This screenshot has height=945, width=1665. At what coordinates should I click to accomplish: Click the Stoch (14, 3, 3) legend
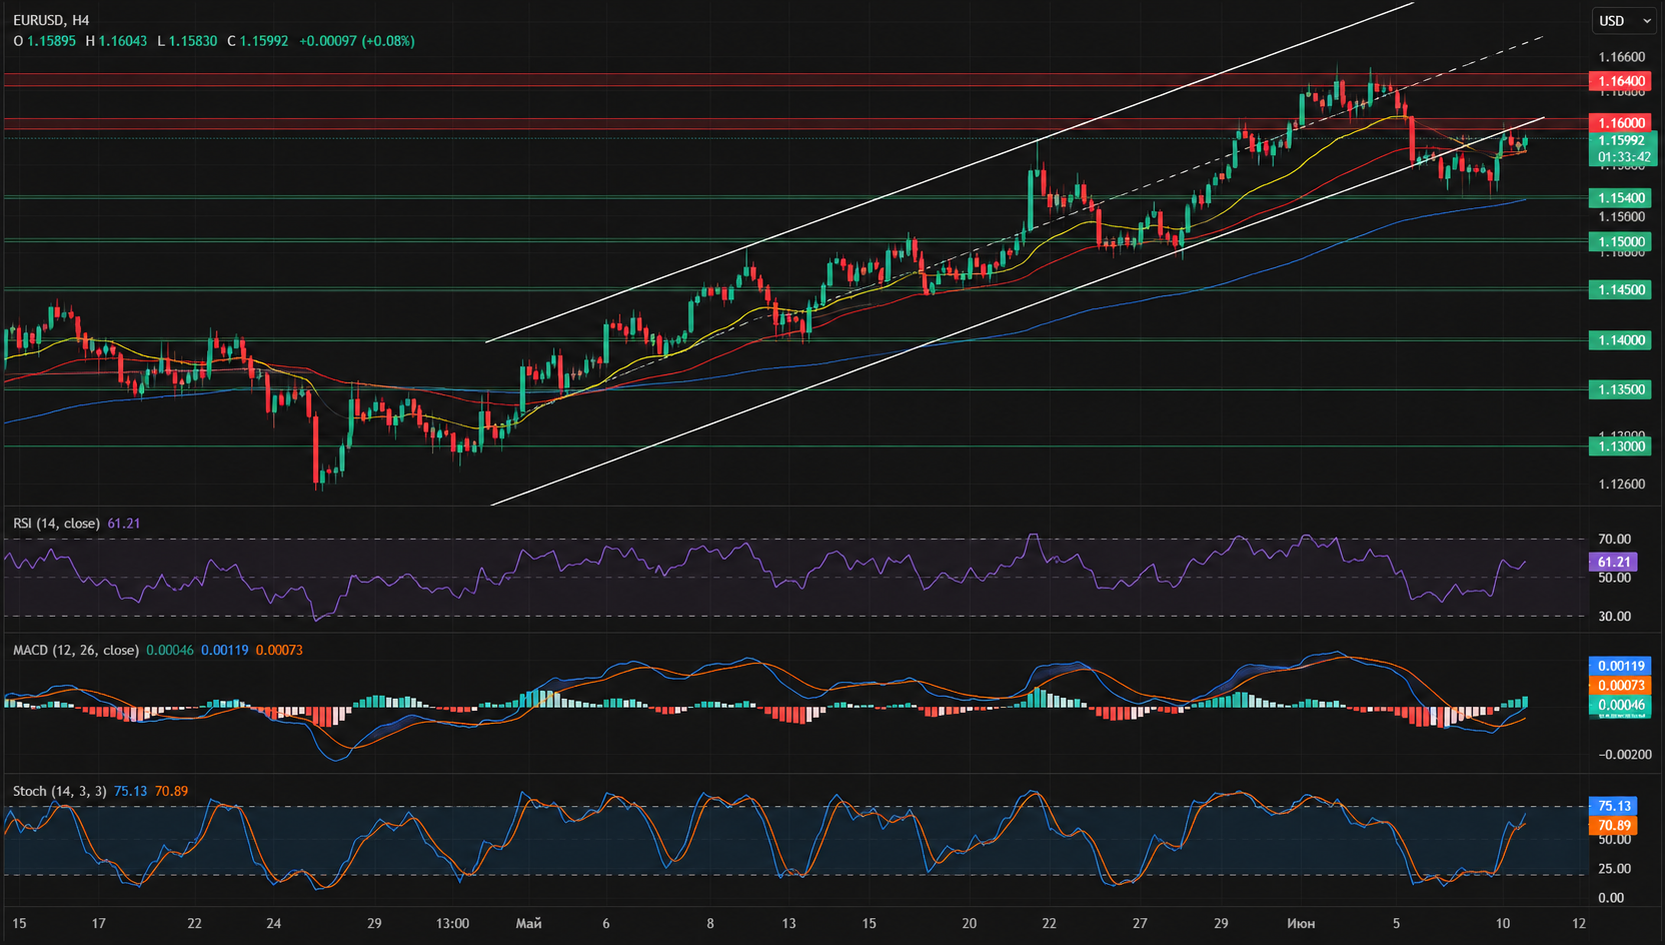click(x=60, y=791)
